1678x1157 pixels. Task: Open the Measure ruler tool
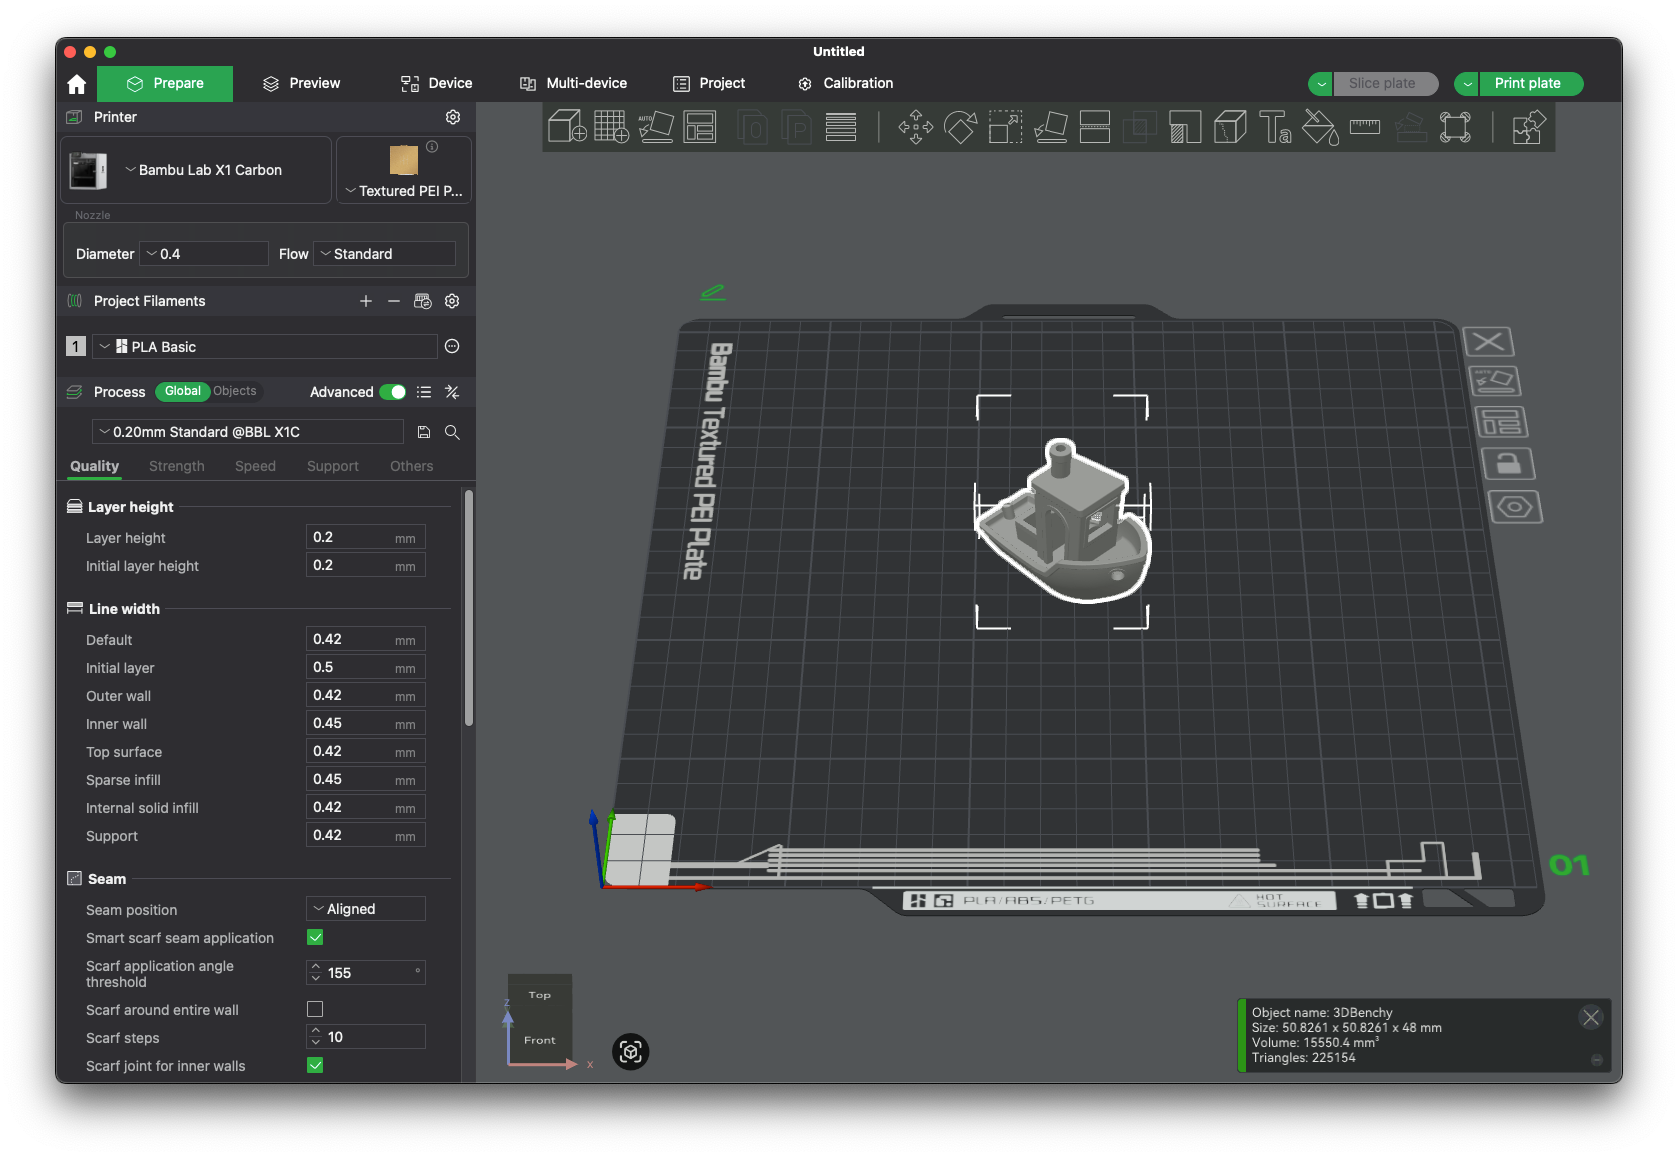click(x=1365, y=127)
